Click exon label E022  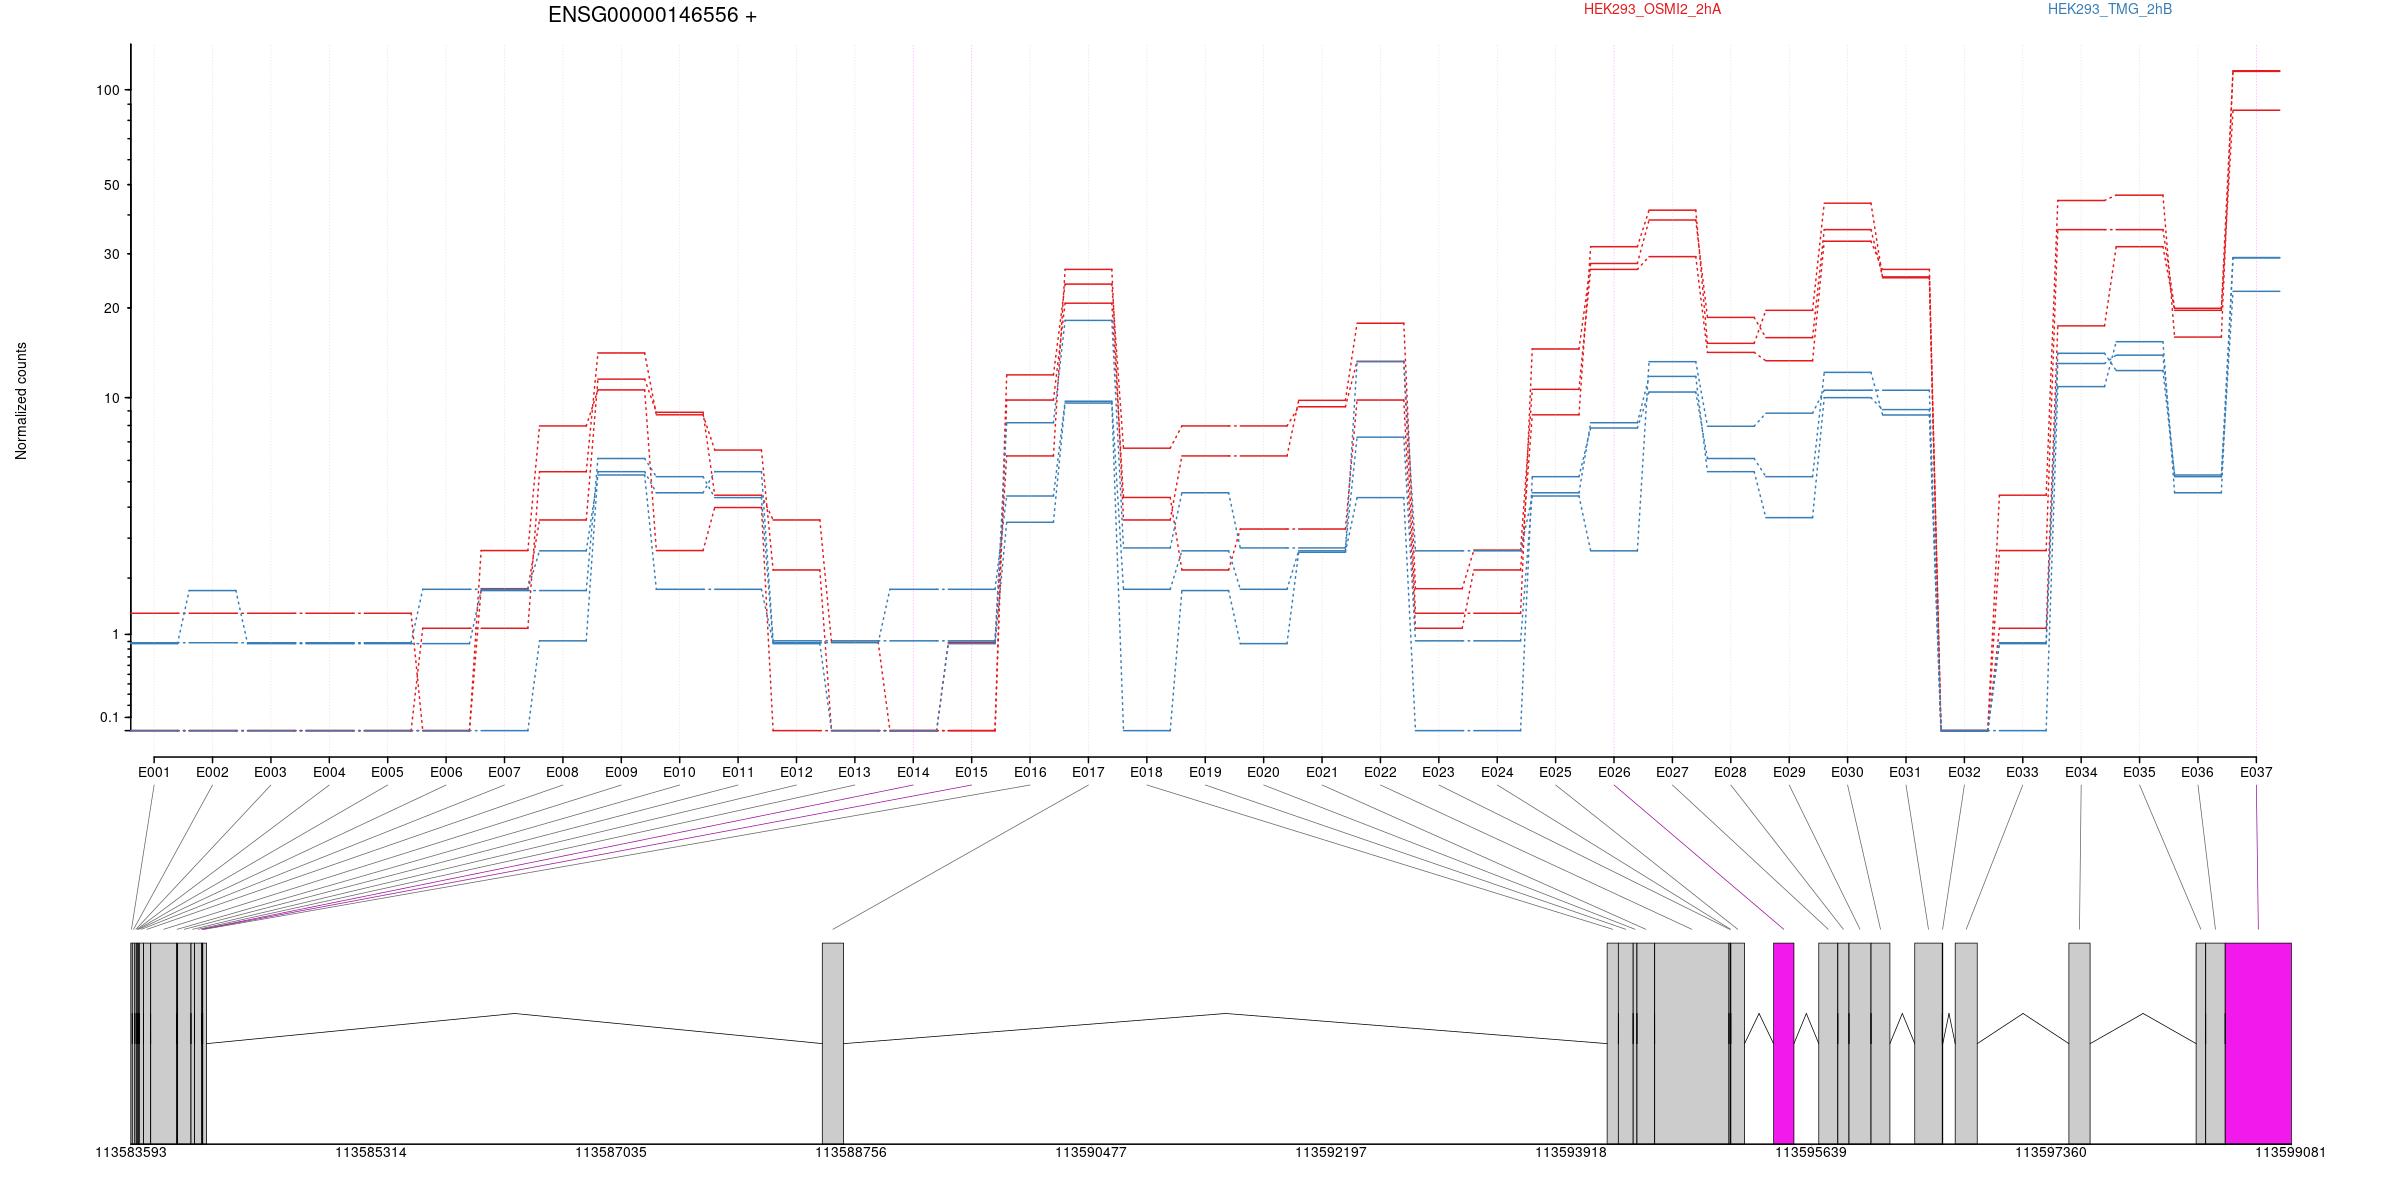[x=1380, y=772]
